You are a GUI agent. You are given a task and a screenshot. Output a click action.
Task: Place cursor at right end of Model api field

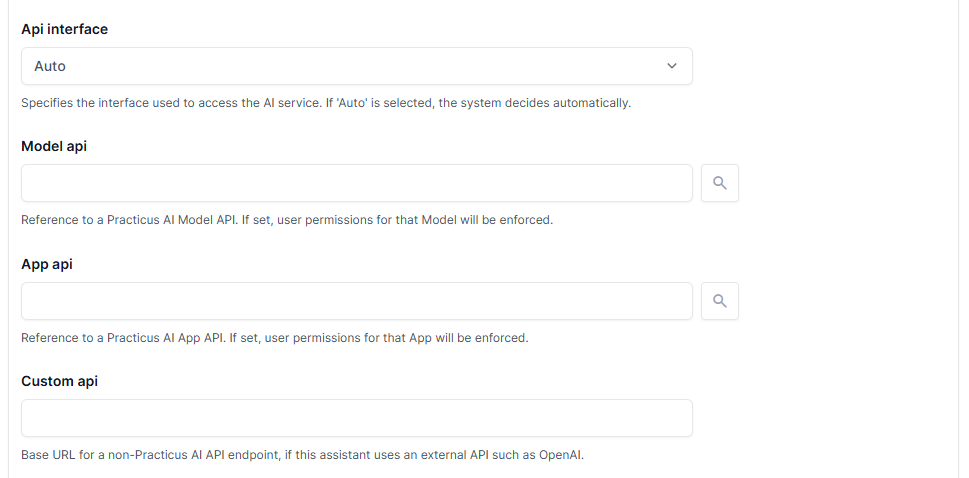pos(680,183)
